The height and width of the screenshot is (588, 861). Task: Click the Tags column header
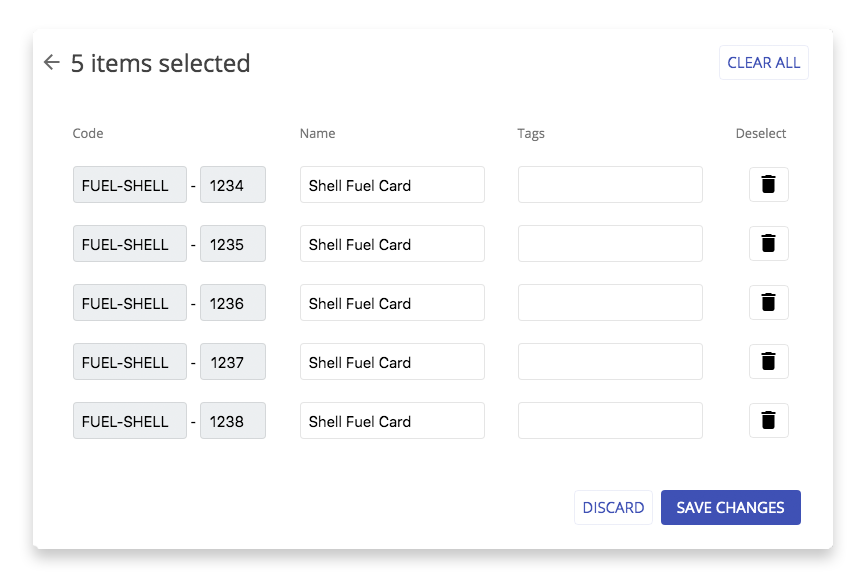[531, 134]
